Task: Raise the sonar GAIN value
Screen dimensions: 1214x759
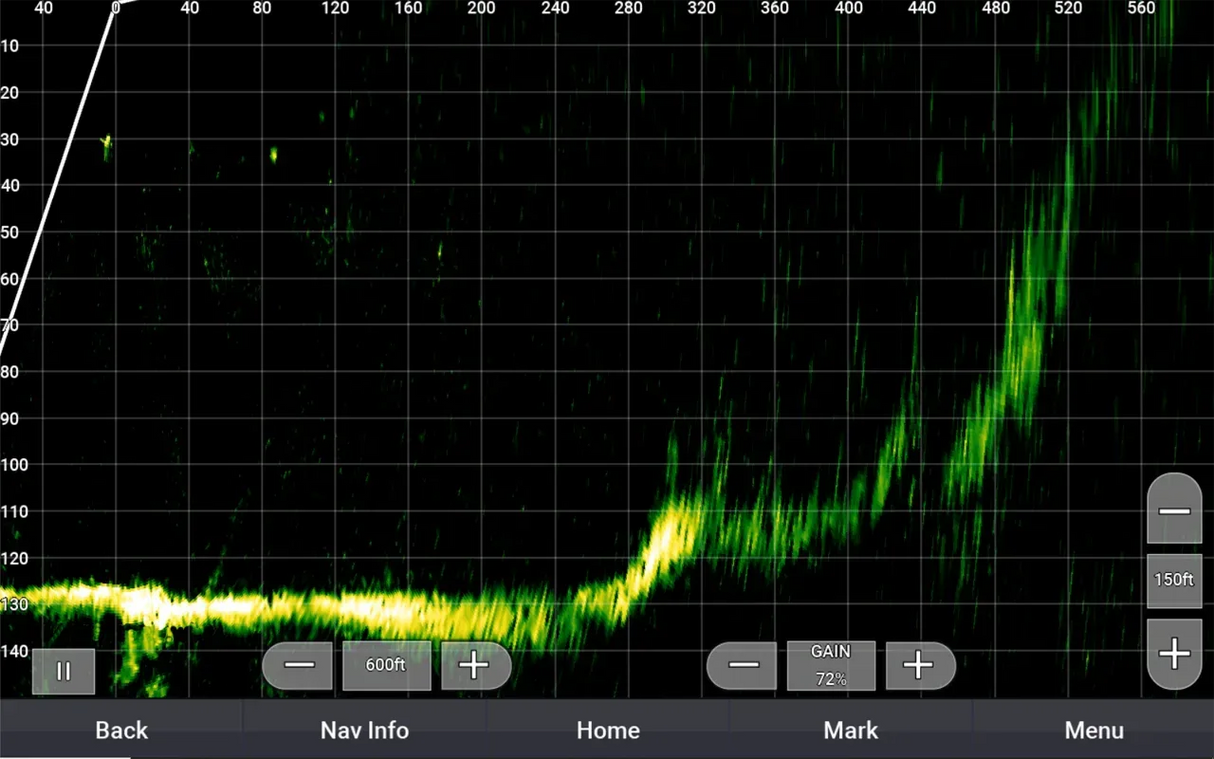Action: (919, 665)
